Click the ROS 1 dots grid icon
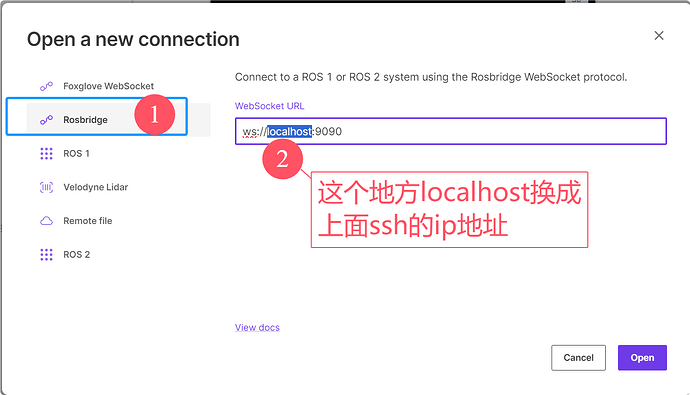Image resolution: width=690 pixels, height=395 pixels. coord(46,154)
